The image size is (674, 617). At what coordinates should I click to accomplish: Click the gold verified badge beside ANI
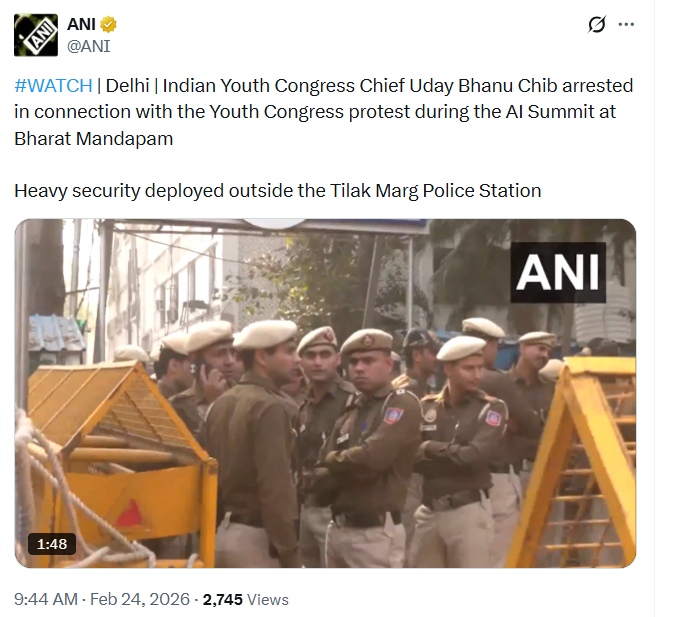pos(108,24)
